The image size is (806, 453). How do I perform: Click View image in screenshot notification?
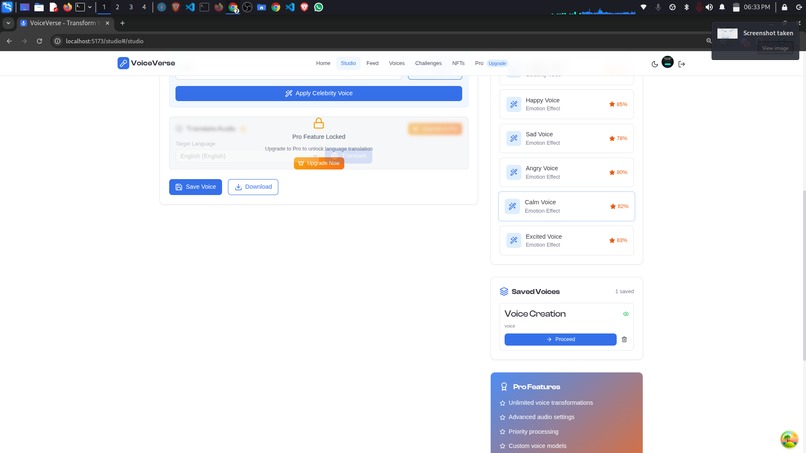pyautogui.click(x=775, y=48)
